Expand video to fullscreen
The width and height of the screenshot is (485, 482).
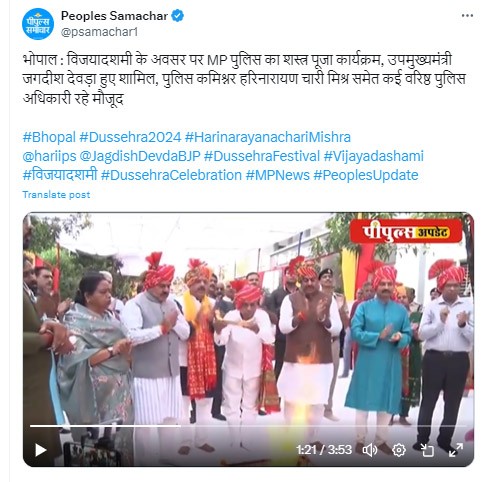tap(456, 450)
